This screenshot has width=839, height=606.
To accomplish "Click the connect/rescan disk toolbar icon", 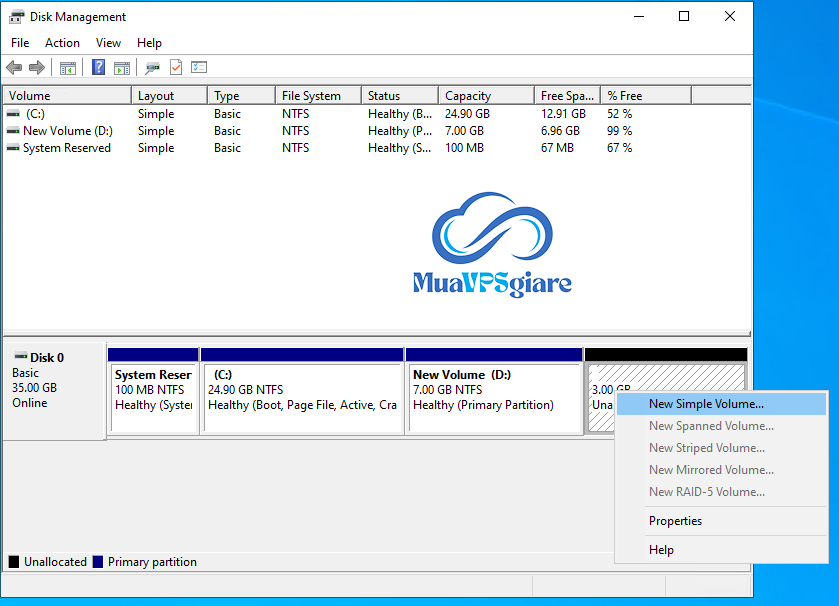I will (x=152, y=68).
